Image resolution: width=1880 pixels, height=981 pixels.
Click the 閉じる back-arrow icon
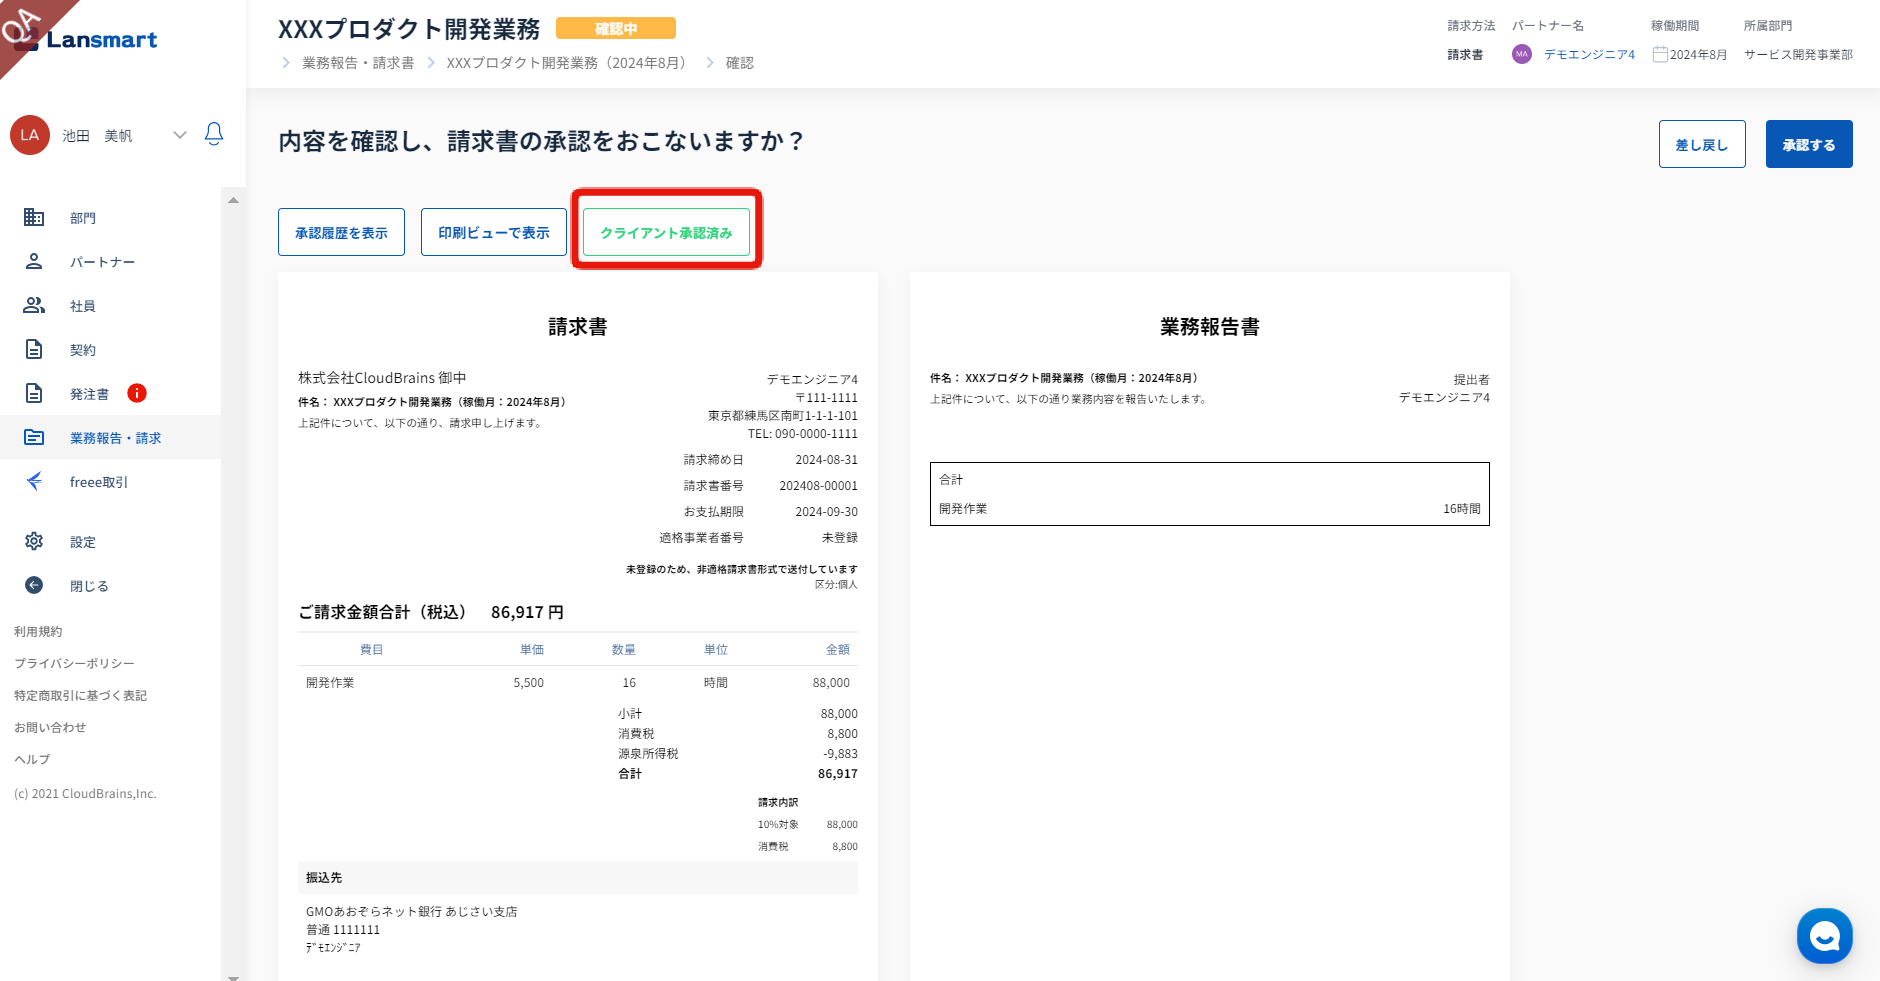click(34, 585)
